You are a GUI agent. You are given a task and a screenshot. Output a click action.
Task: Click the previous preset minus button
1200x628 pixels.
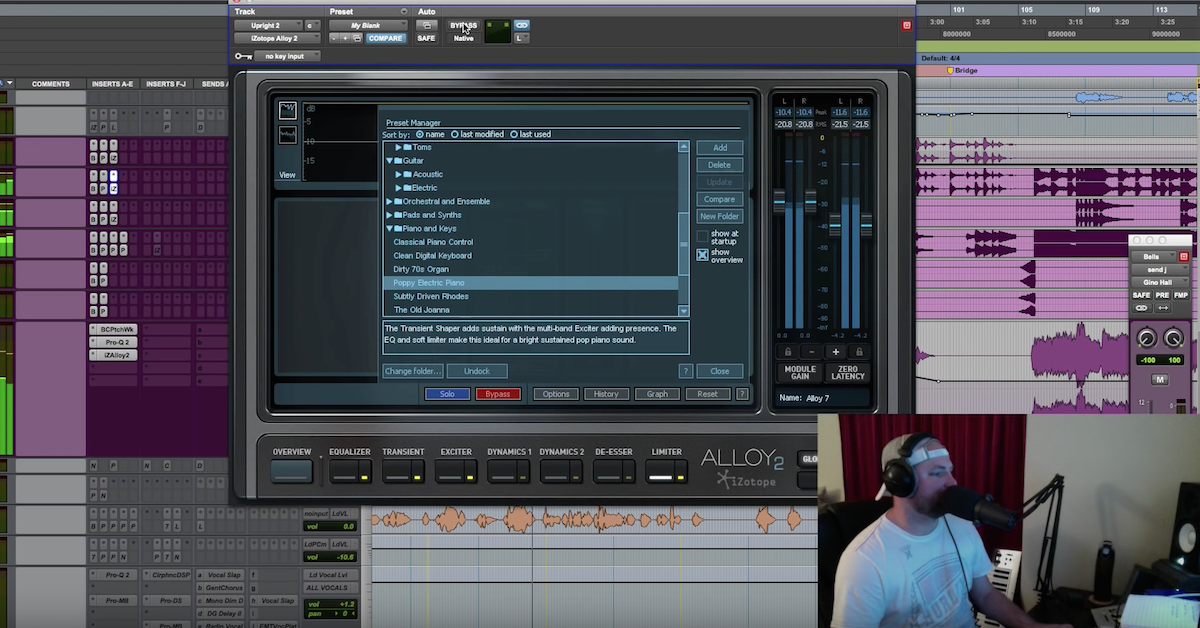[334, 38]
